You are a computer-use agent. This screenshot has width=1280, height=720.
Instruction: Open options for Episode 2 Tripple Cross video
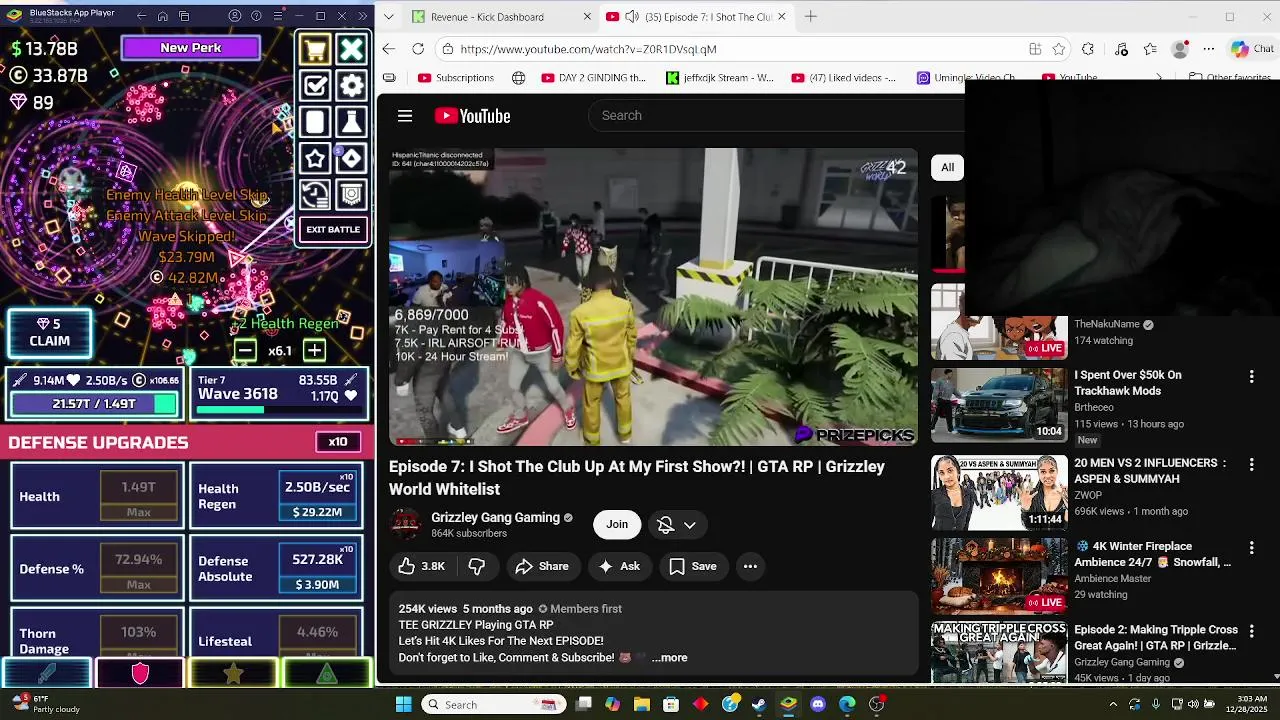point(1251,632)
